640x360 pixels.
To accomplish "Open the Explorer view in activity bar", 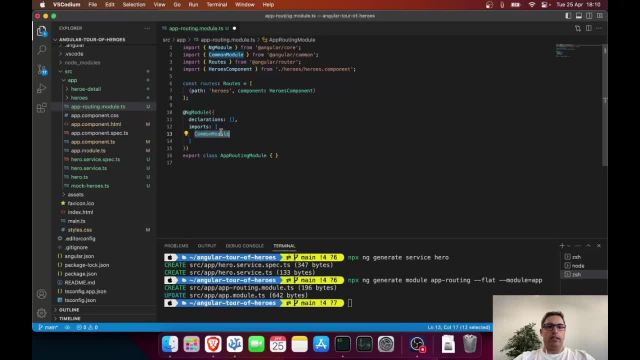I will point(42,31).
